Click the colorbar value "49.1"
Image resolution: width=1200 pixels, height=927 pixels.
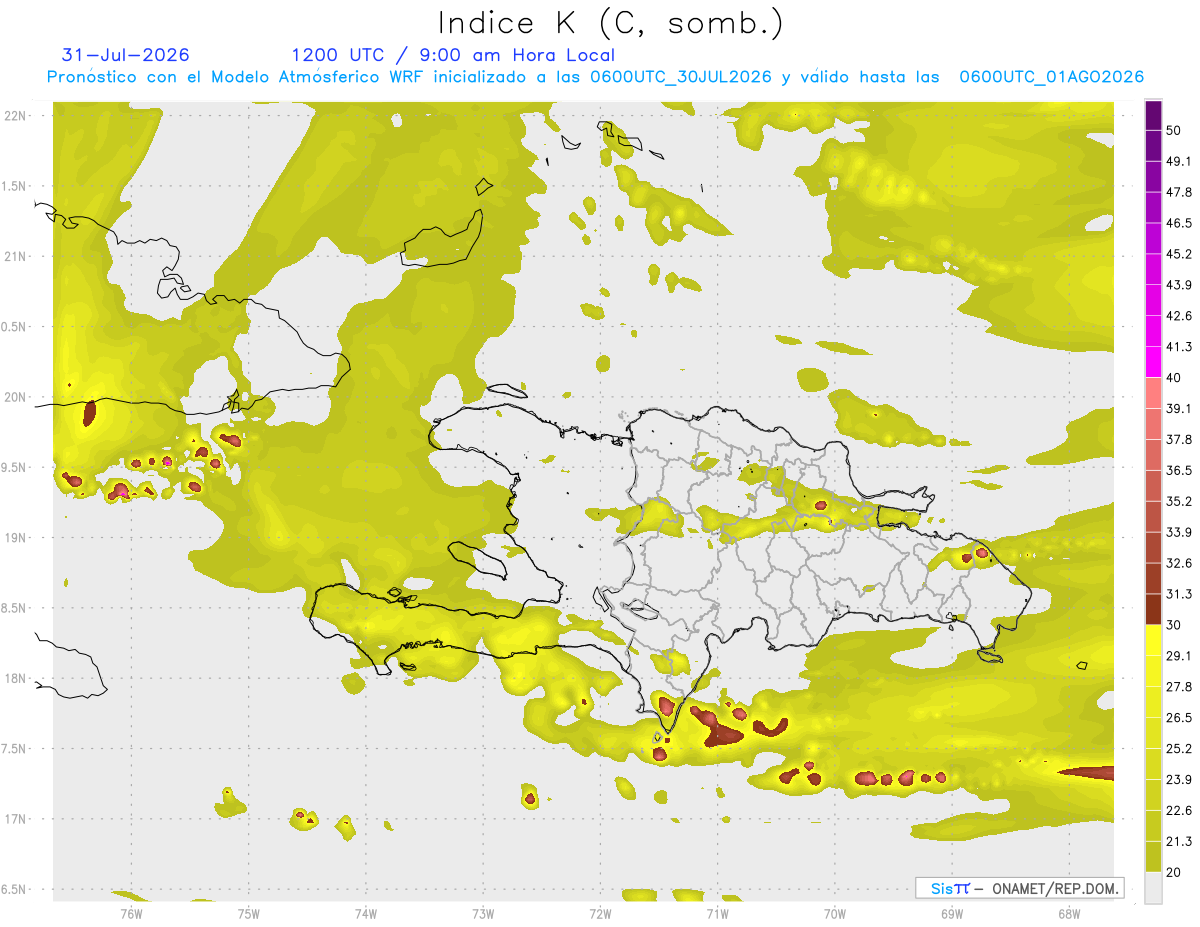click(1179, 161)
